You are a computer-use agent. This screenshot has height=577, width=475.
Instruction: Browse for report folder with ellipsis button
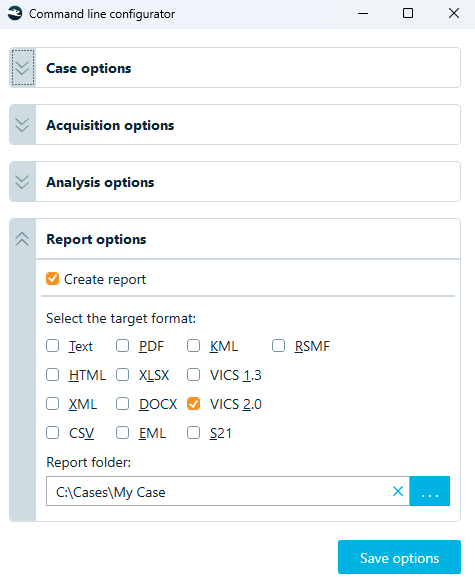click(430, 491)
